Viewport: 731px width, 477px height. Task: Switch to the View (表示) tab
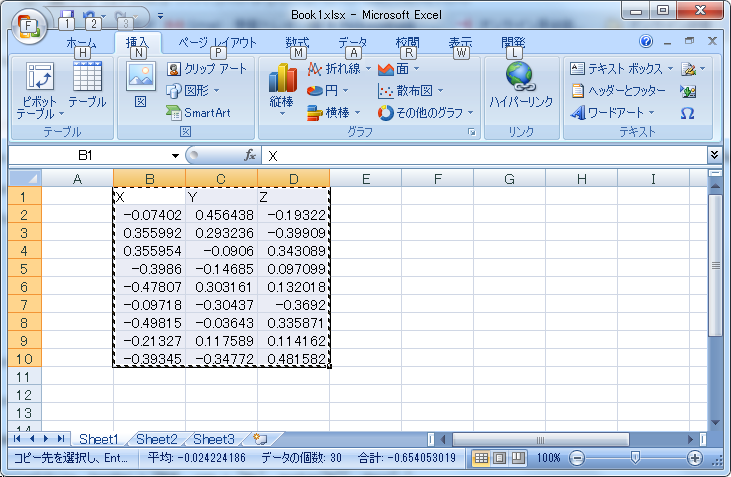tap(461, 43)
